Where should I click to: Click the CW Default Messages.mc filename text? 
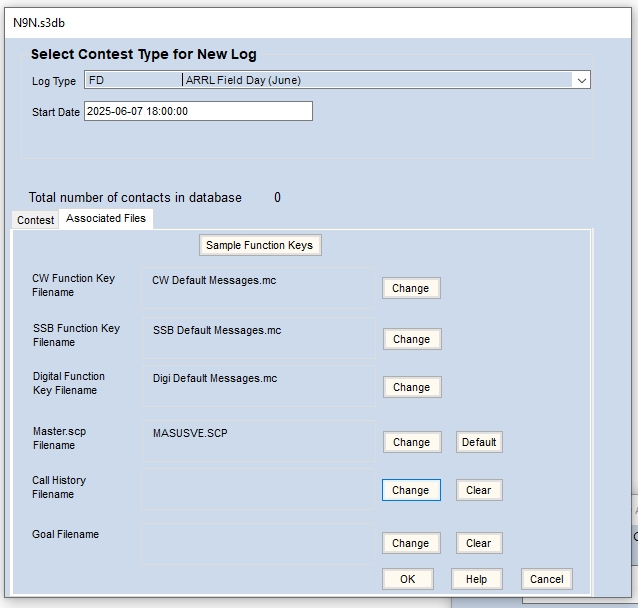(214, 281)
